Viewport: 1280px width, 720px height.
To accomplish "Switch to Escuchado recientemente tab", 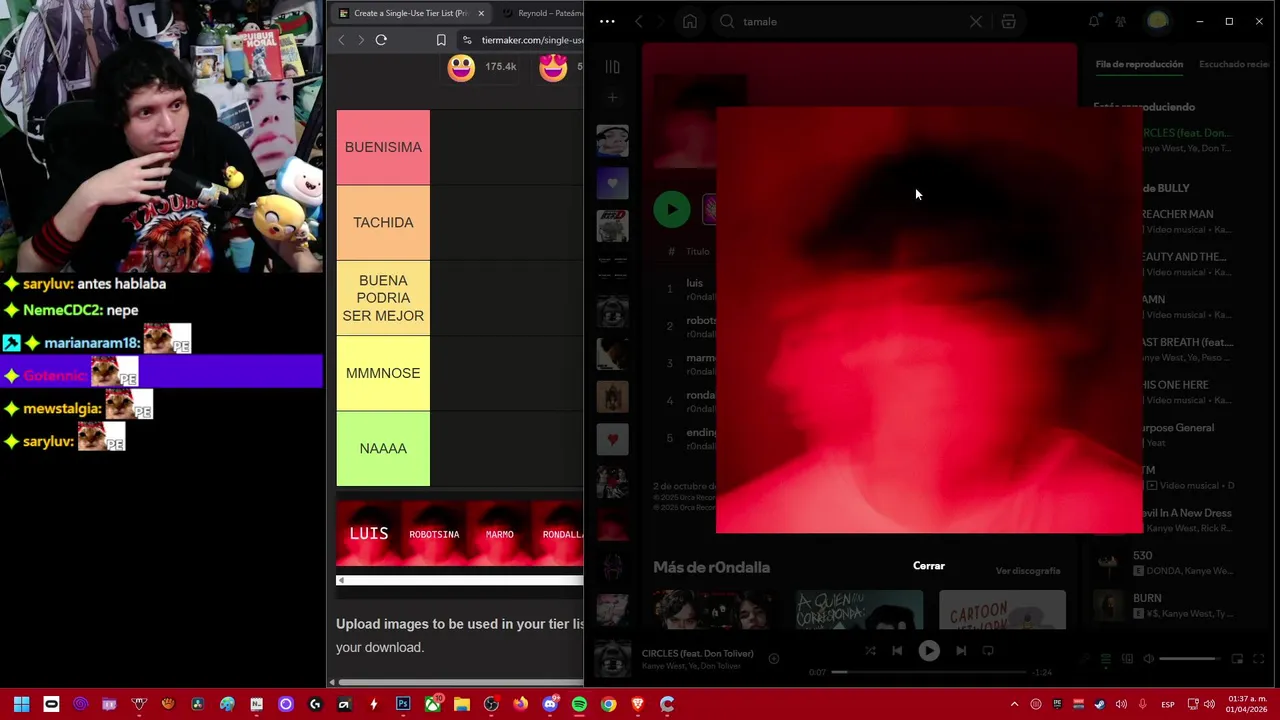I will [x=1235, y=64].
